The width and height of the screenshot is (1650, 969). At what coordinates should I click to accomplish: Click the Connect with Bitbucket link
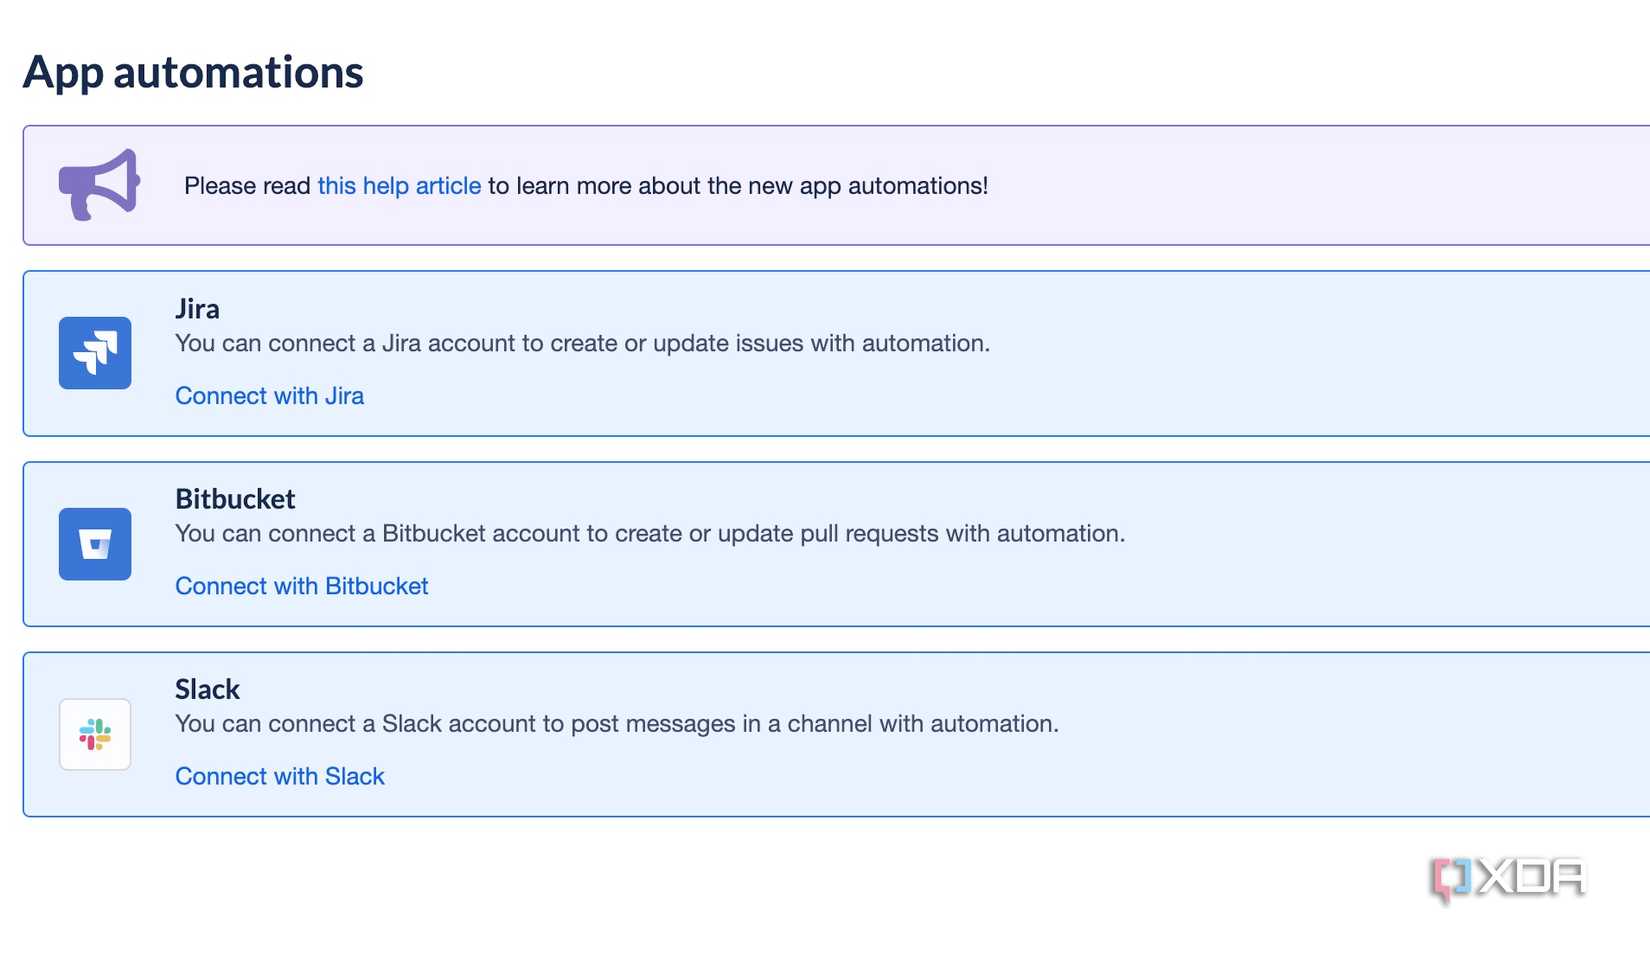[301, 586]
